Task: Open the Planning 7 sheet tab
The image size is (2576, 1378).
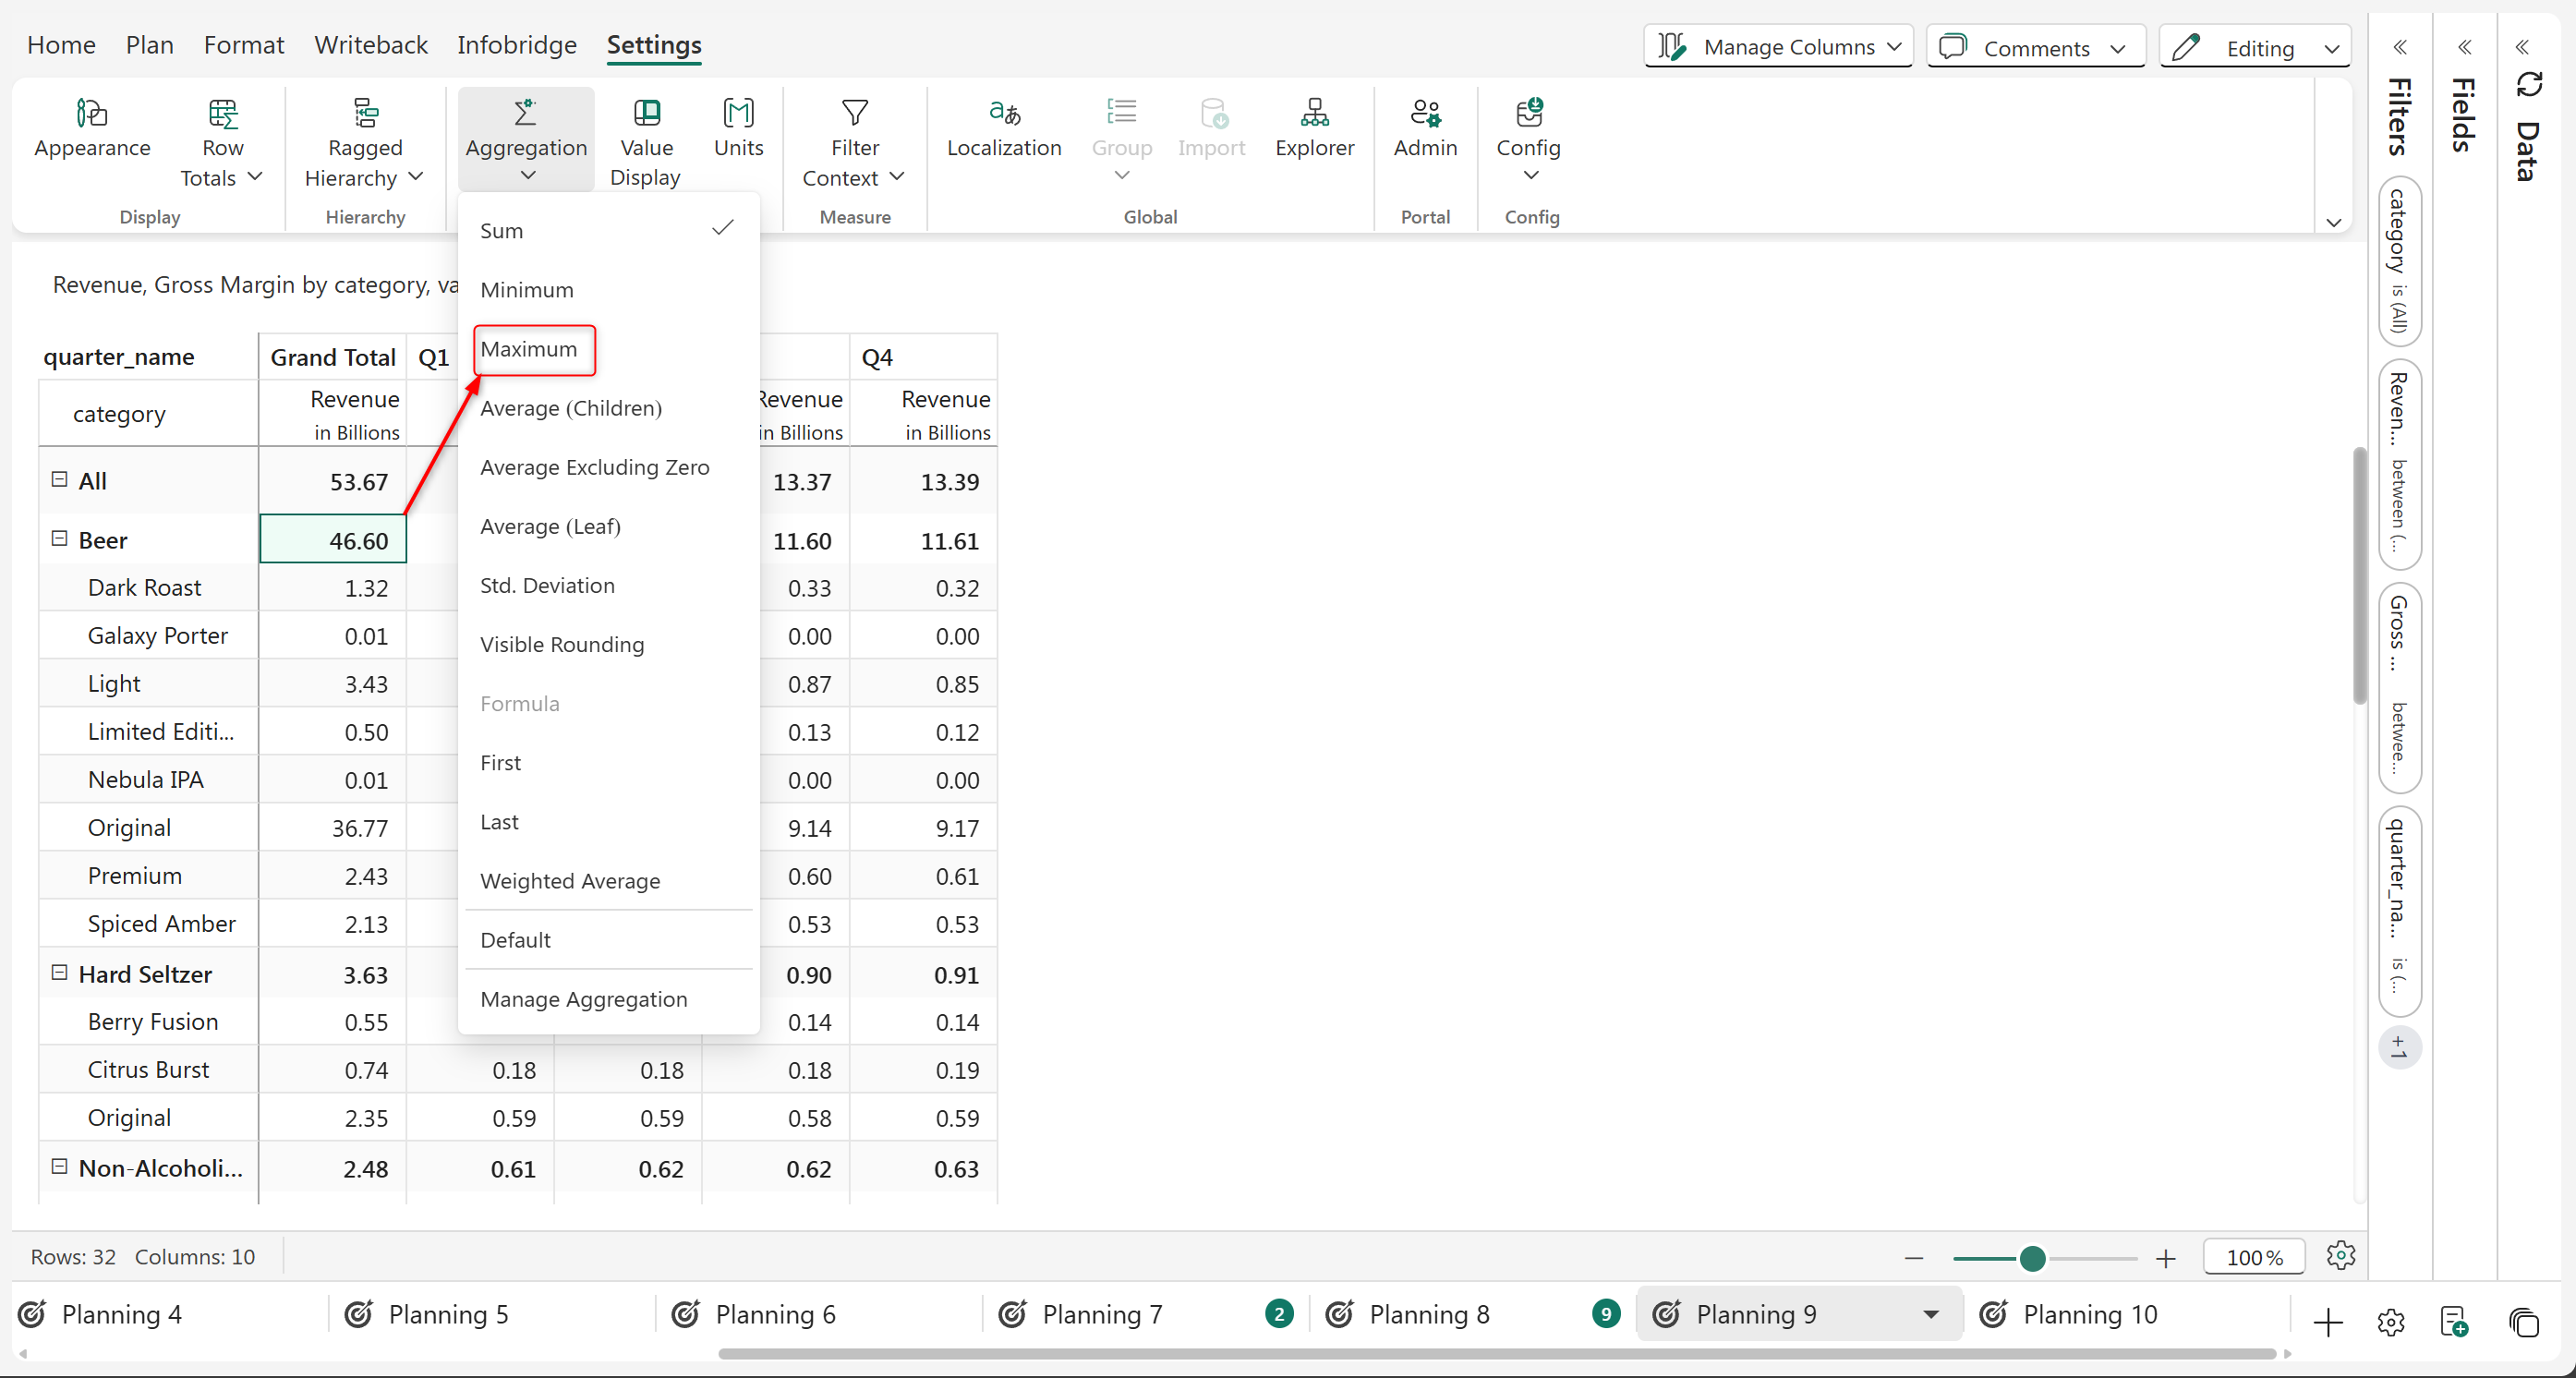Action: (x=1101, y=1314)
